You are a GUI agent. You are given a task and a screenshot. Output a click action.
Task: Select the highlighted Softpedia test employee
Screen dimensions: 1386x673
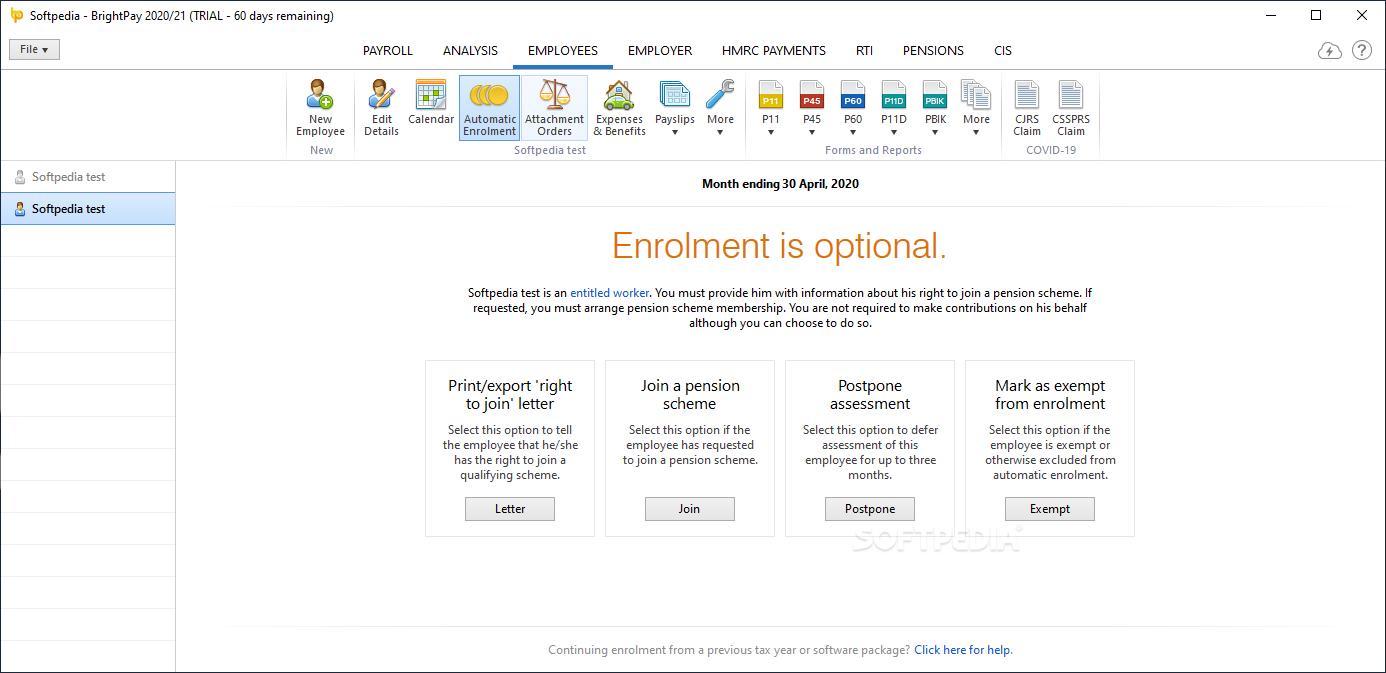coord(88,209)
